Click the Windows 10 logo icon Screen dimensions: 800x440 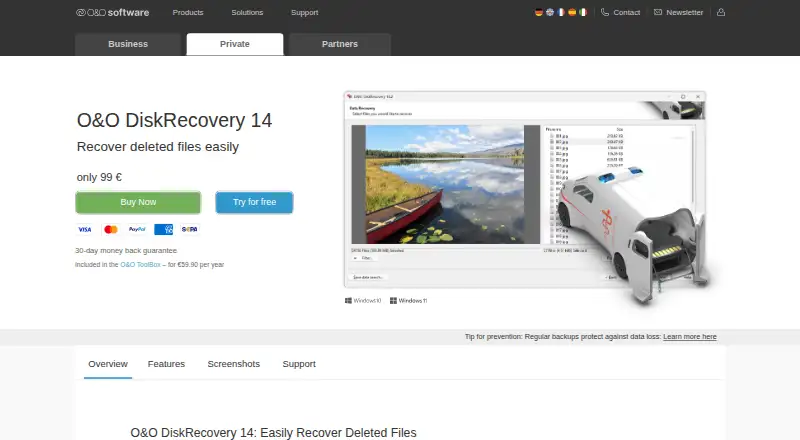348,301
